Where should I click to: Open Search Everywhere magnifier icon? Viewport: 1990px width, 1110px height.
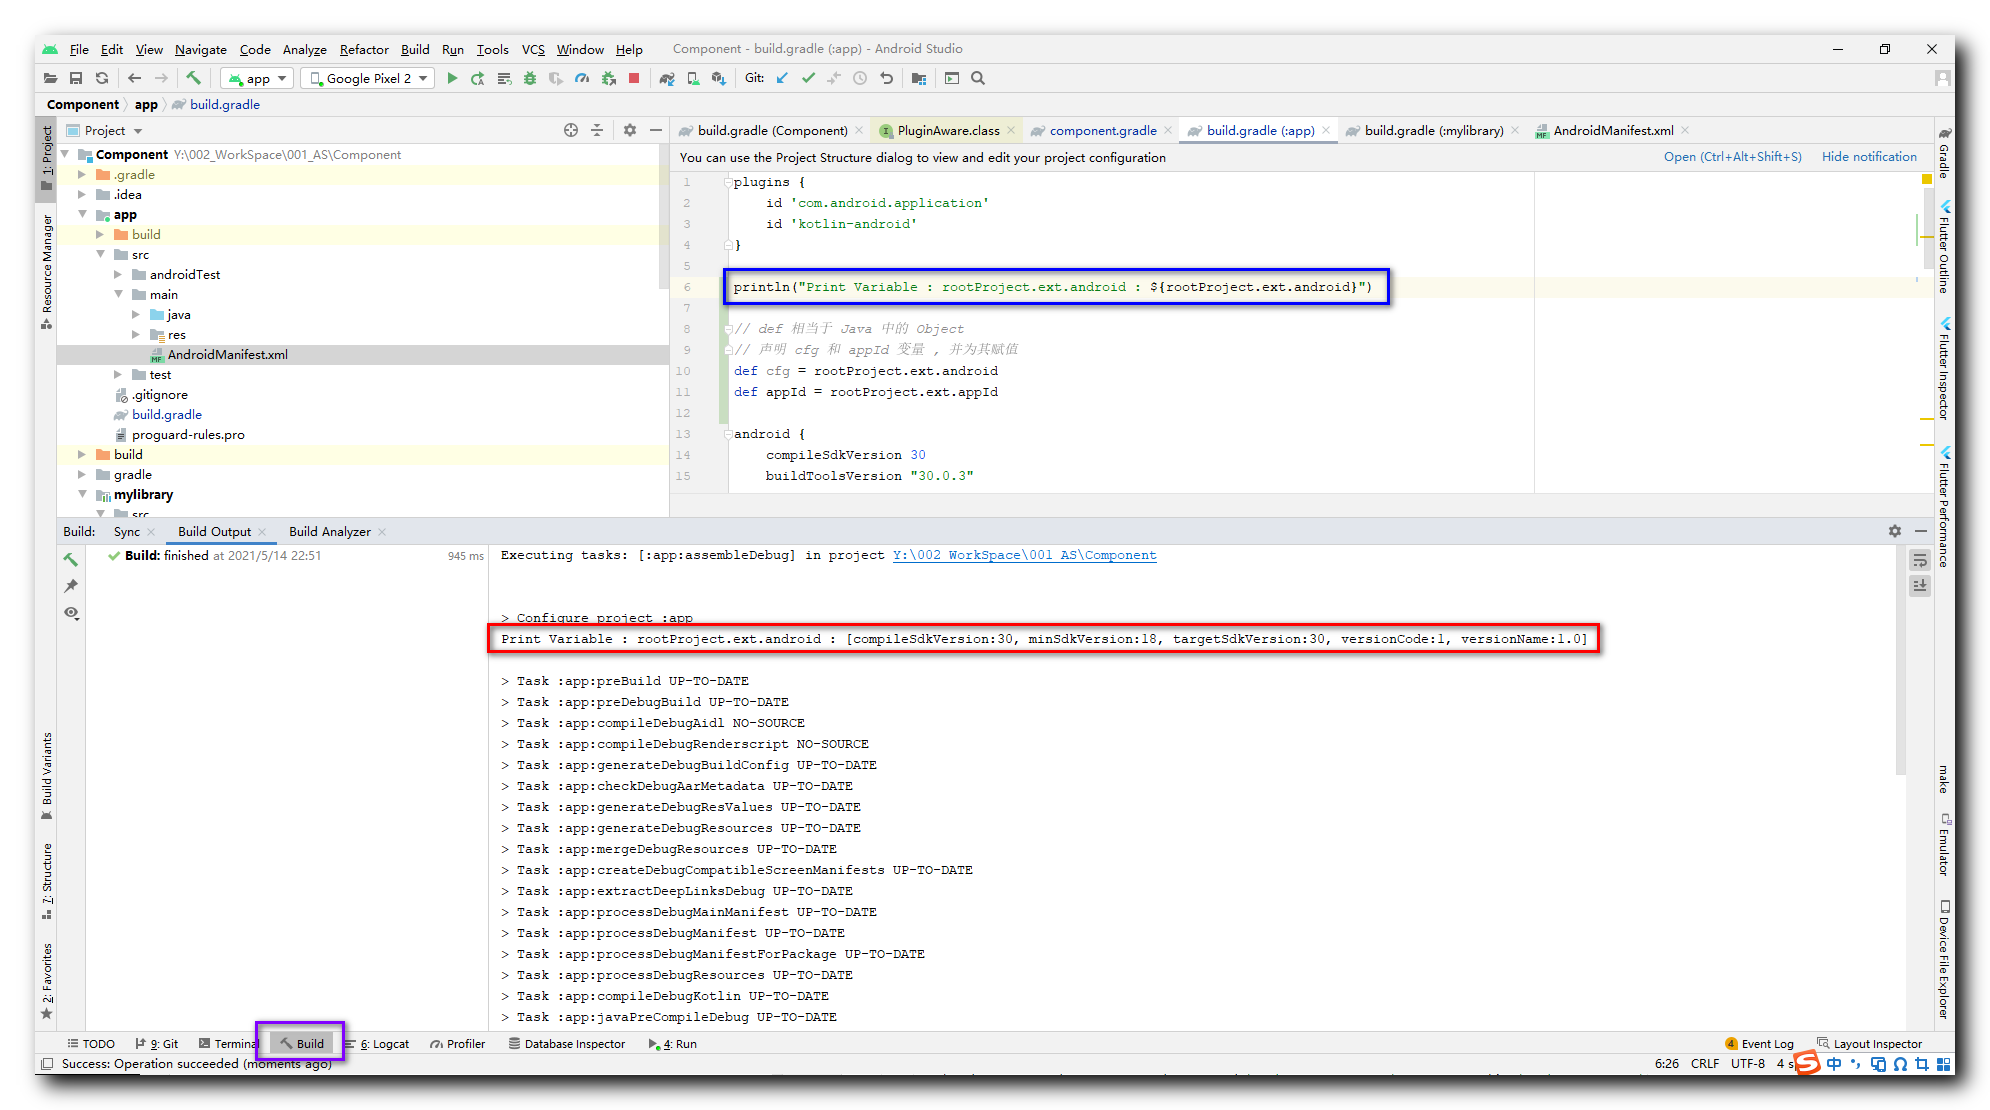[x=978, y=78]
